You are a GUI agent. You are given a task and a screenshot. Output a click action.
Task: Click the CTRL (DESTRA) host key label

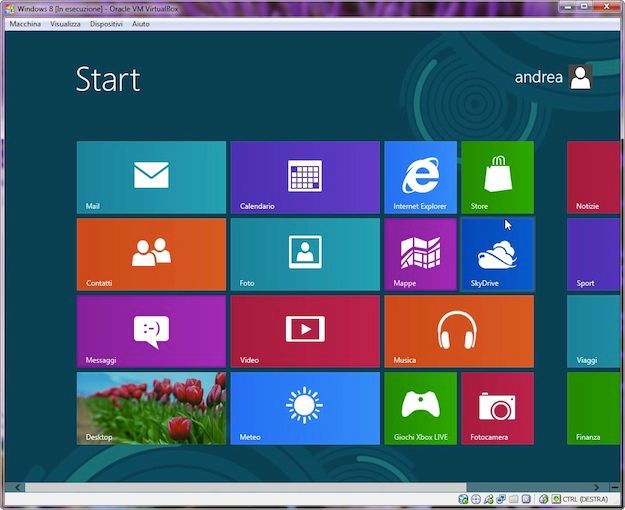(585, 499)
